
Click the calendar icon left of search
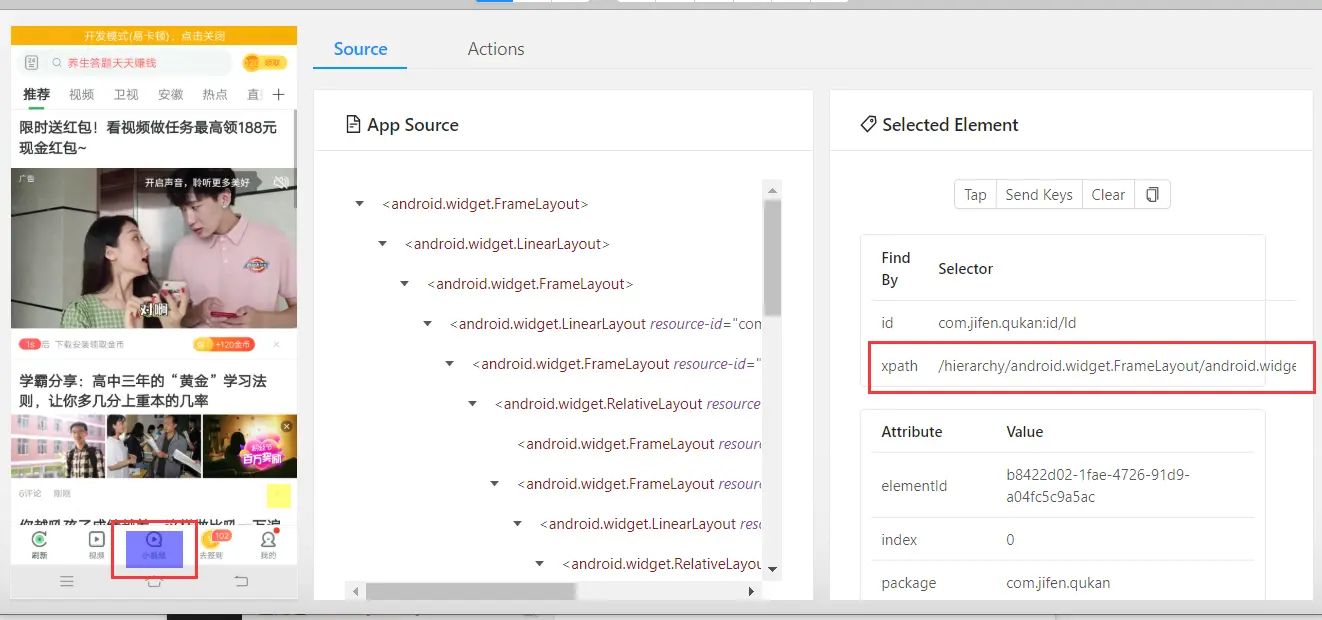31,63
